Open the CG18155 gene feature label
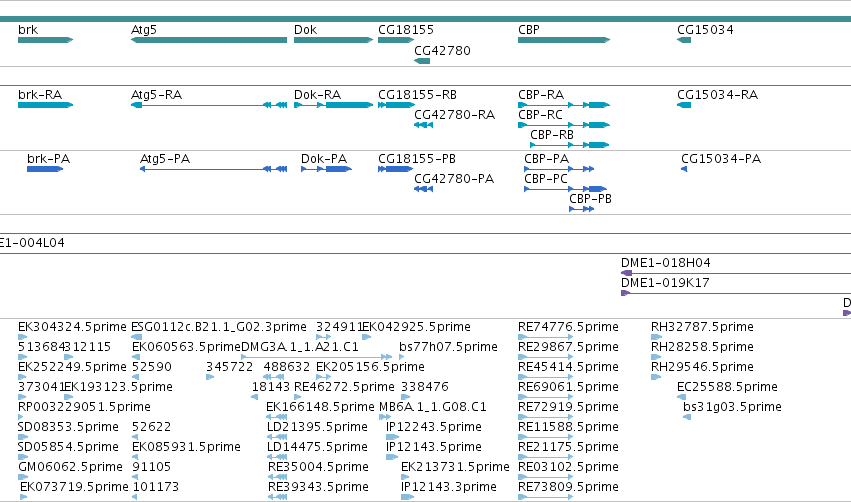The image size is (851, 502). [406, 30]
